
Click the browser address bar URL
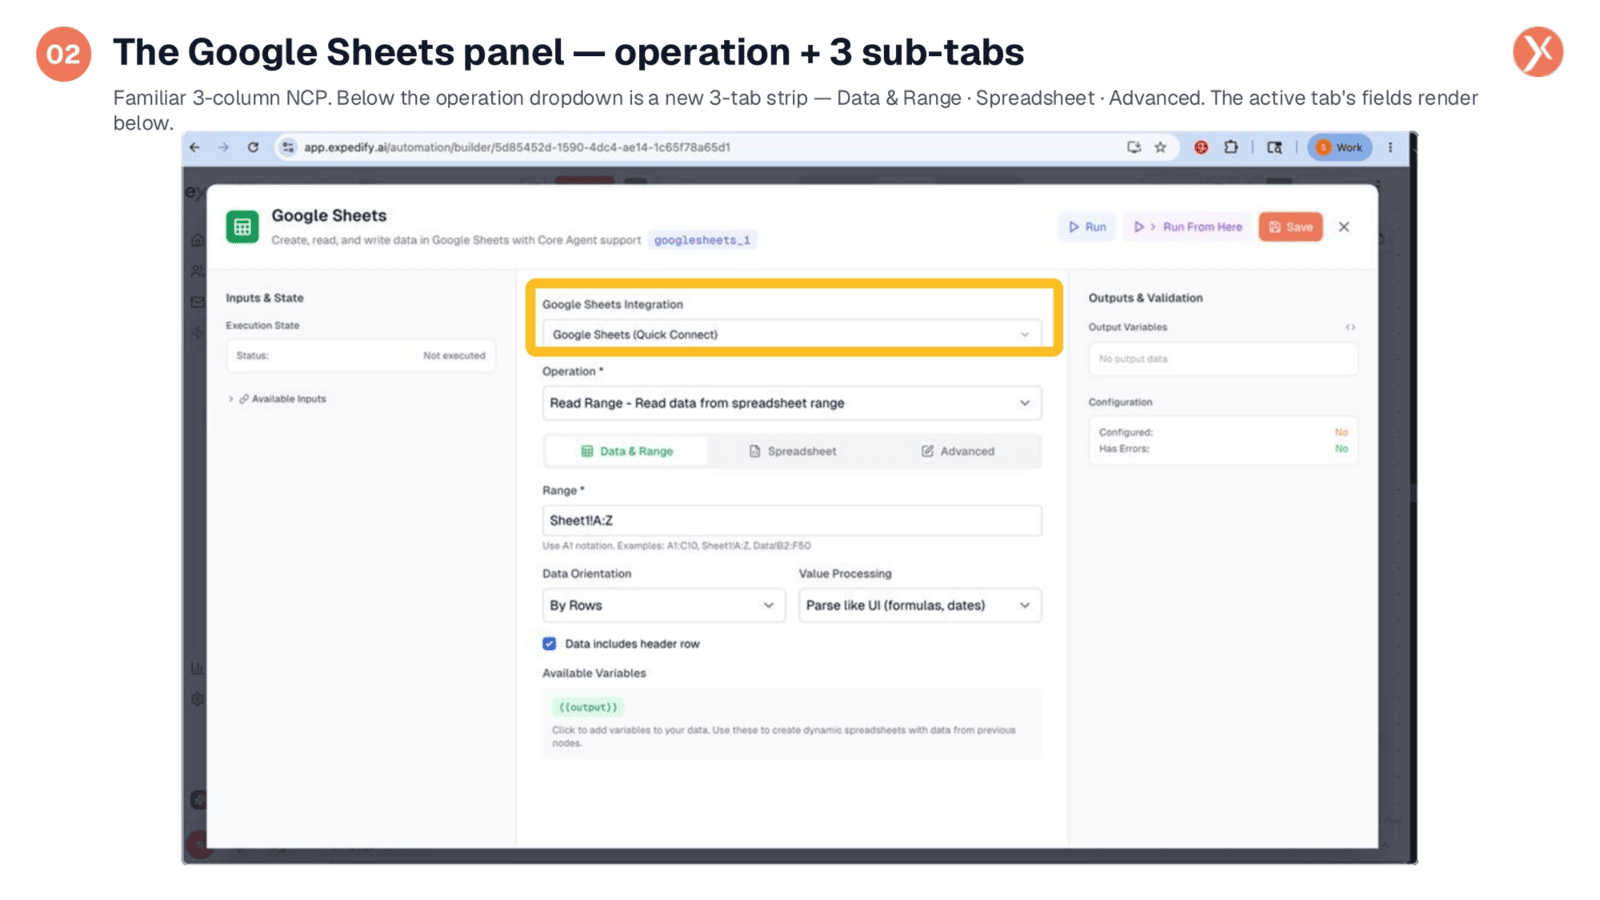(517, 147)
